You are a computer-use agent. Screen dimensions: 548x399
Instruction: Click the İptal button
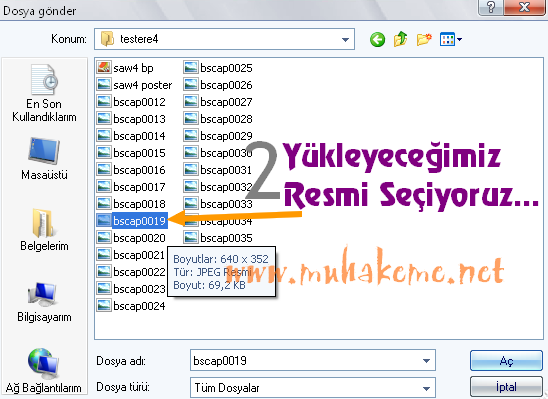[x=506, y=387]
